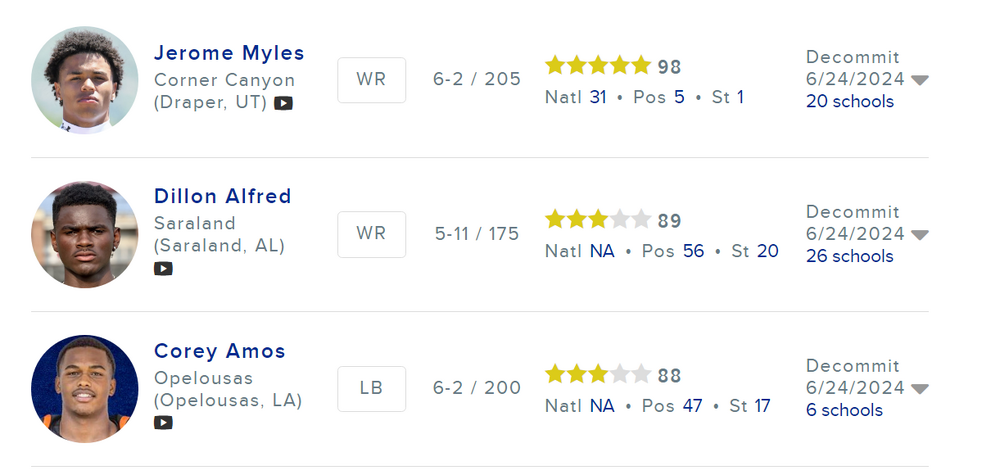Select Dillon Alfred's headshot thumbnail
1000x475 pixels.
(x=85, y=235)
